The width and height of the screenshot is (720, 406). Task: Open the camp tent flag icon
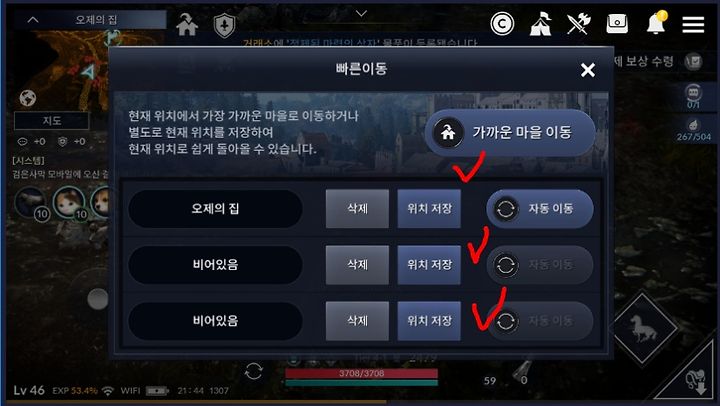(x=540, y=24)
